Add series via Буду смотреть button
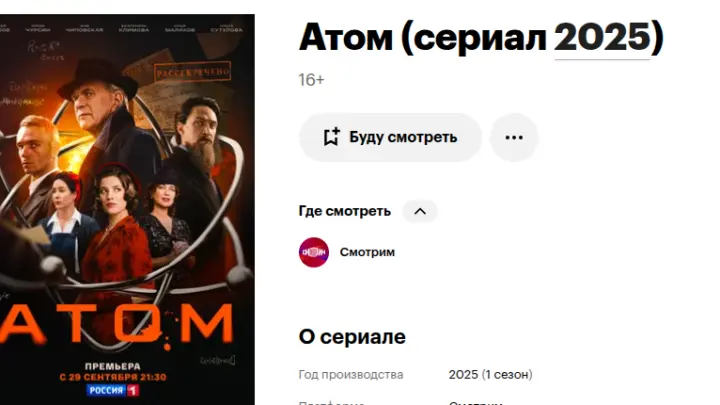The height and width of the screenshot is (405, 720). [390, 137]
